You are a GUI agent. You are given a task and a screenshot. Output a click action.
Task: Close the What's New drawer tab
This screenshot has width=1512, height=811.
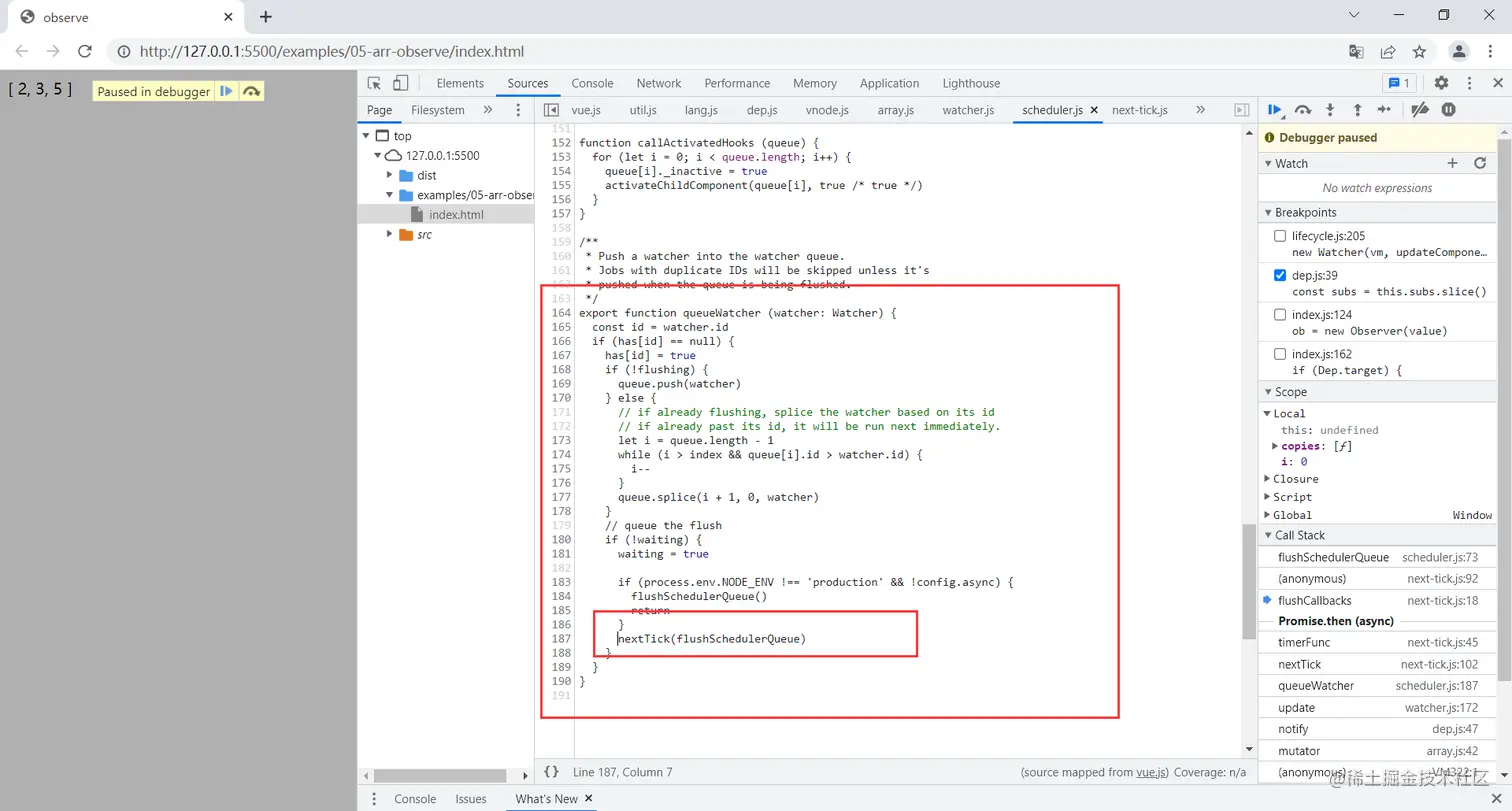[x=589, y=799]
